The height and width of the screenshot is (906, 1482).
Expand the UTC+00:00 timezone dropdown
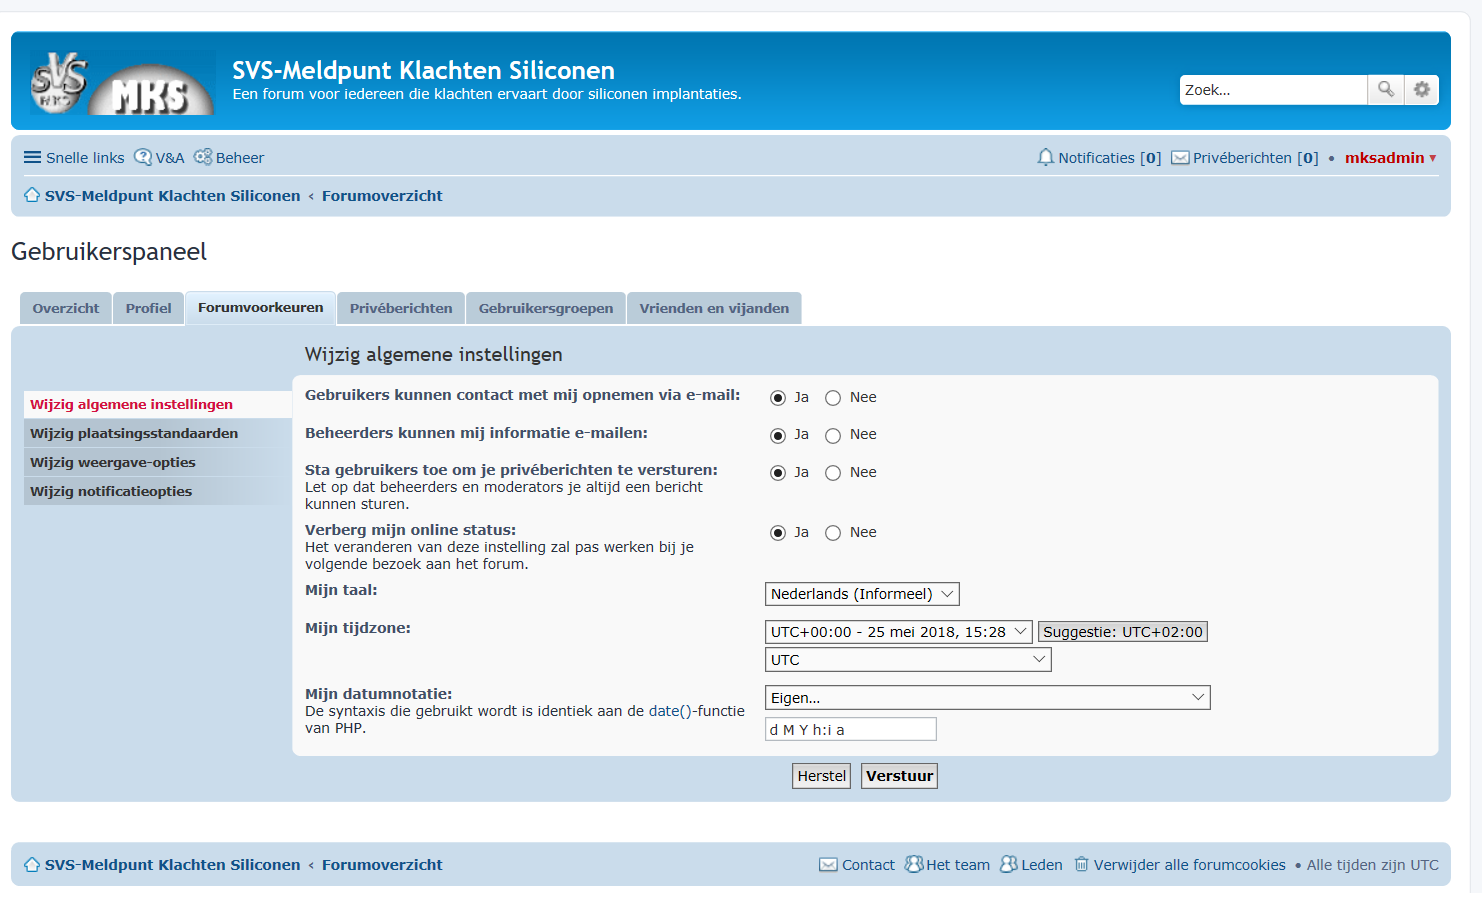(898, 632)
